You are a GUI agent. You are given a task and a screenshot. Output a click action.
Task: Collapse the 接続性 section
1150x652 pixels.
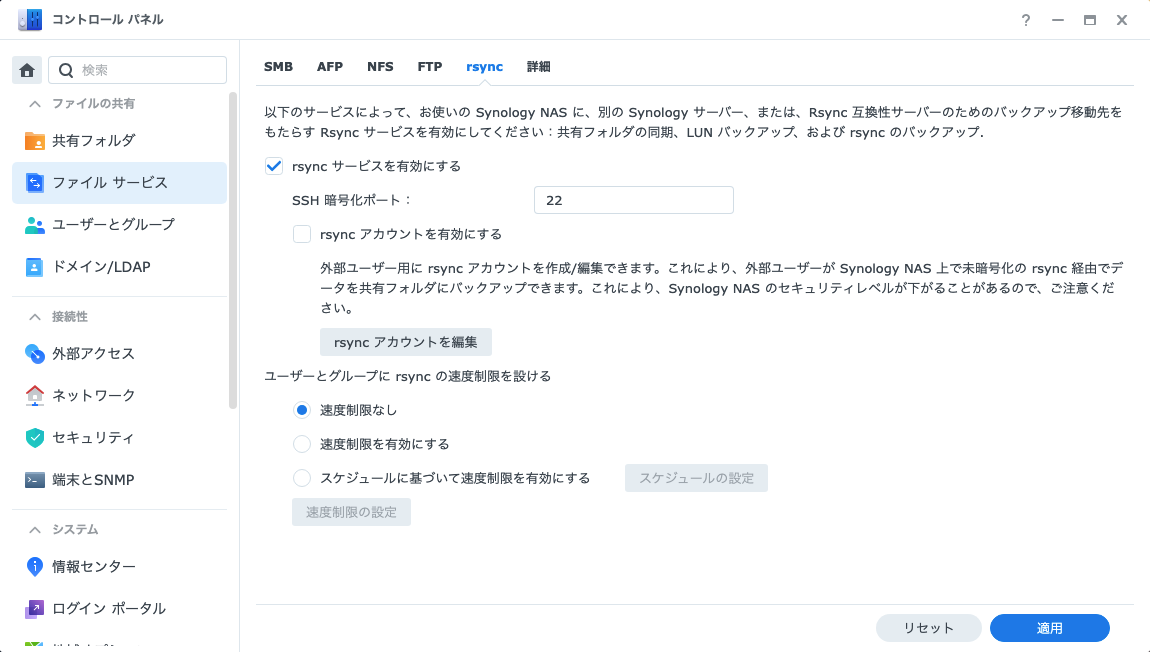coord(34,317)
